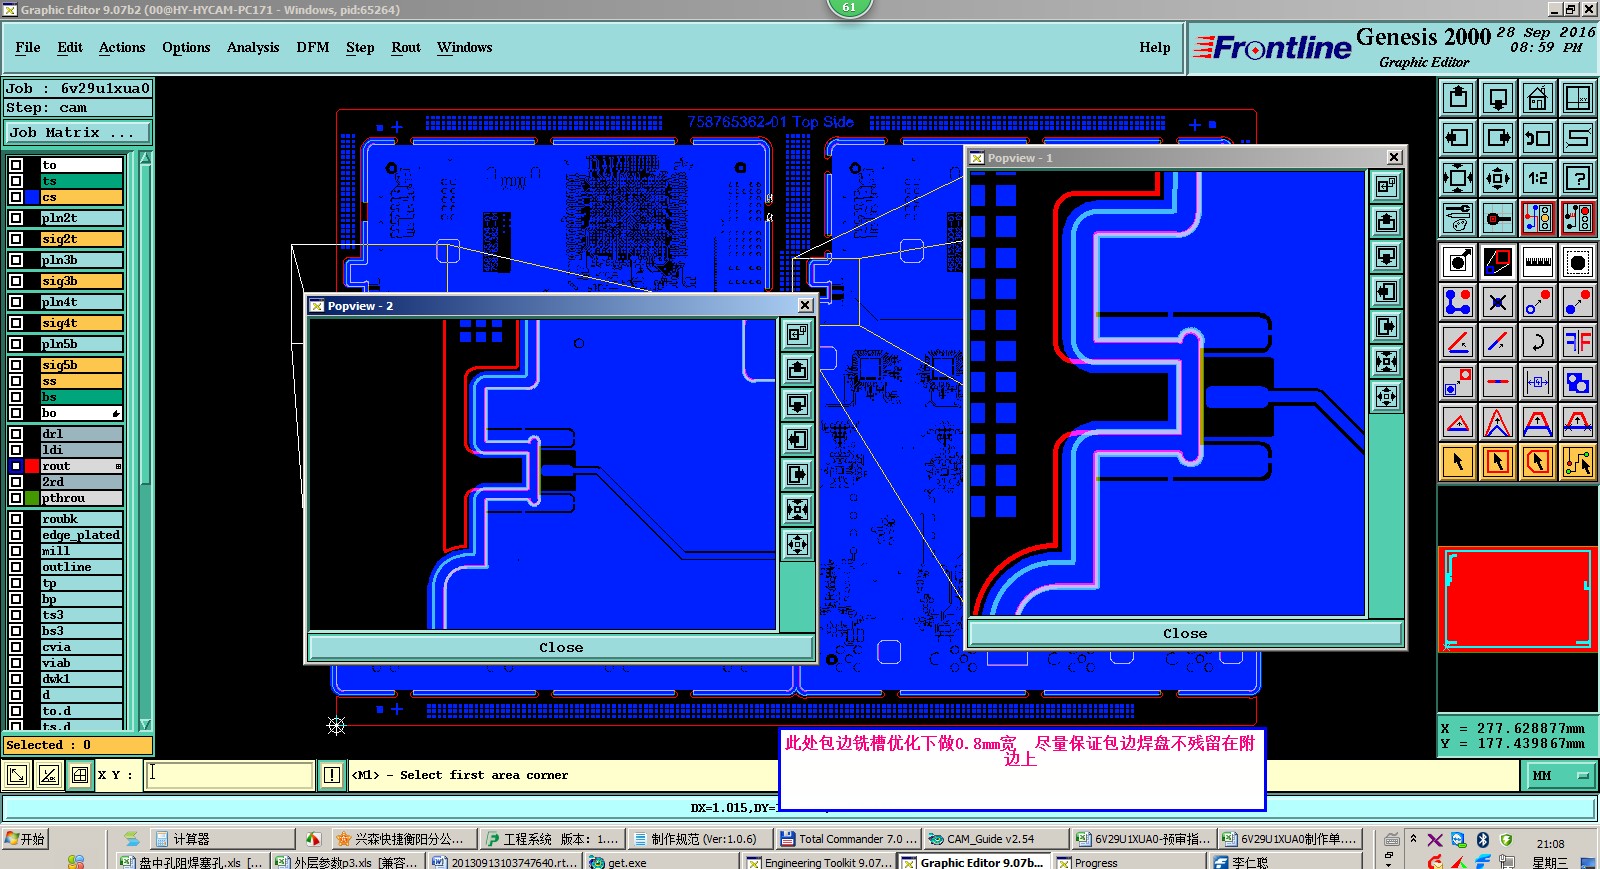The width and height of the screenshot is (1600, 869).
Task: Open the wrench and palette settings icon
Action: coord(1458,218)
